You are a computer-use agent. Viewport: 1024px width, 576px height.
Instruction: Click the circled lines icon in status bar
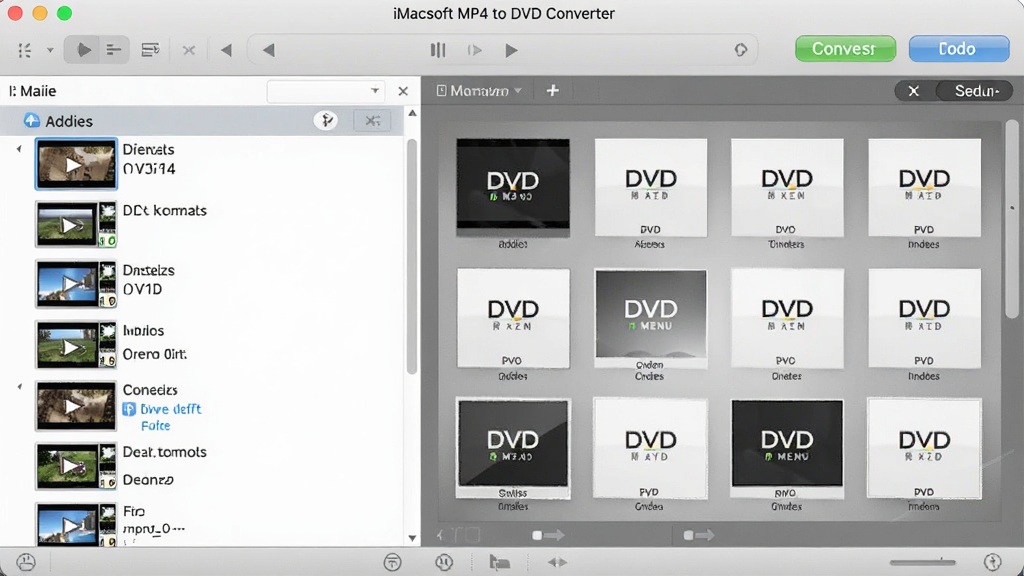[x=392, y=562]
